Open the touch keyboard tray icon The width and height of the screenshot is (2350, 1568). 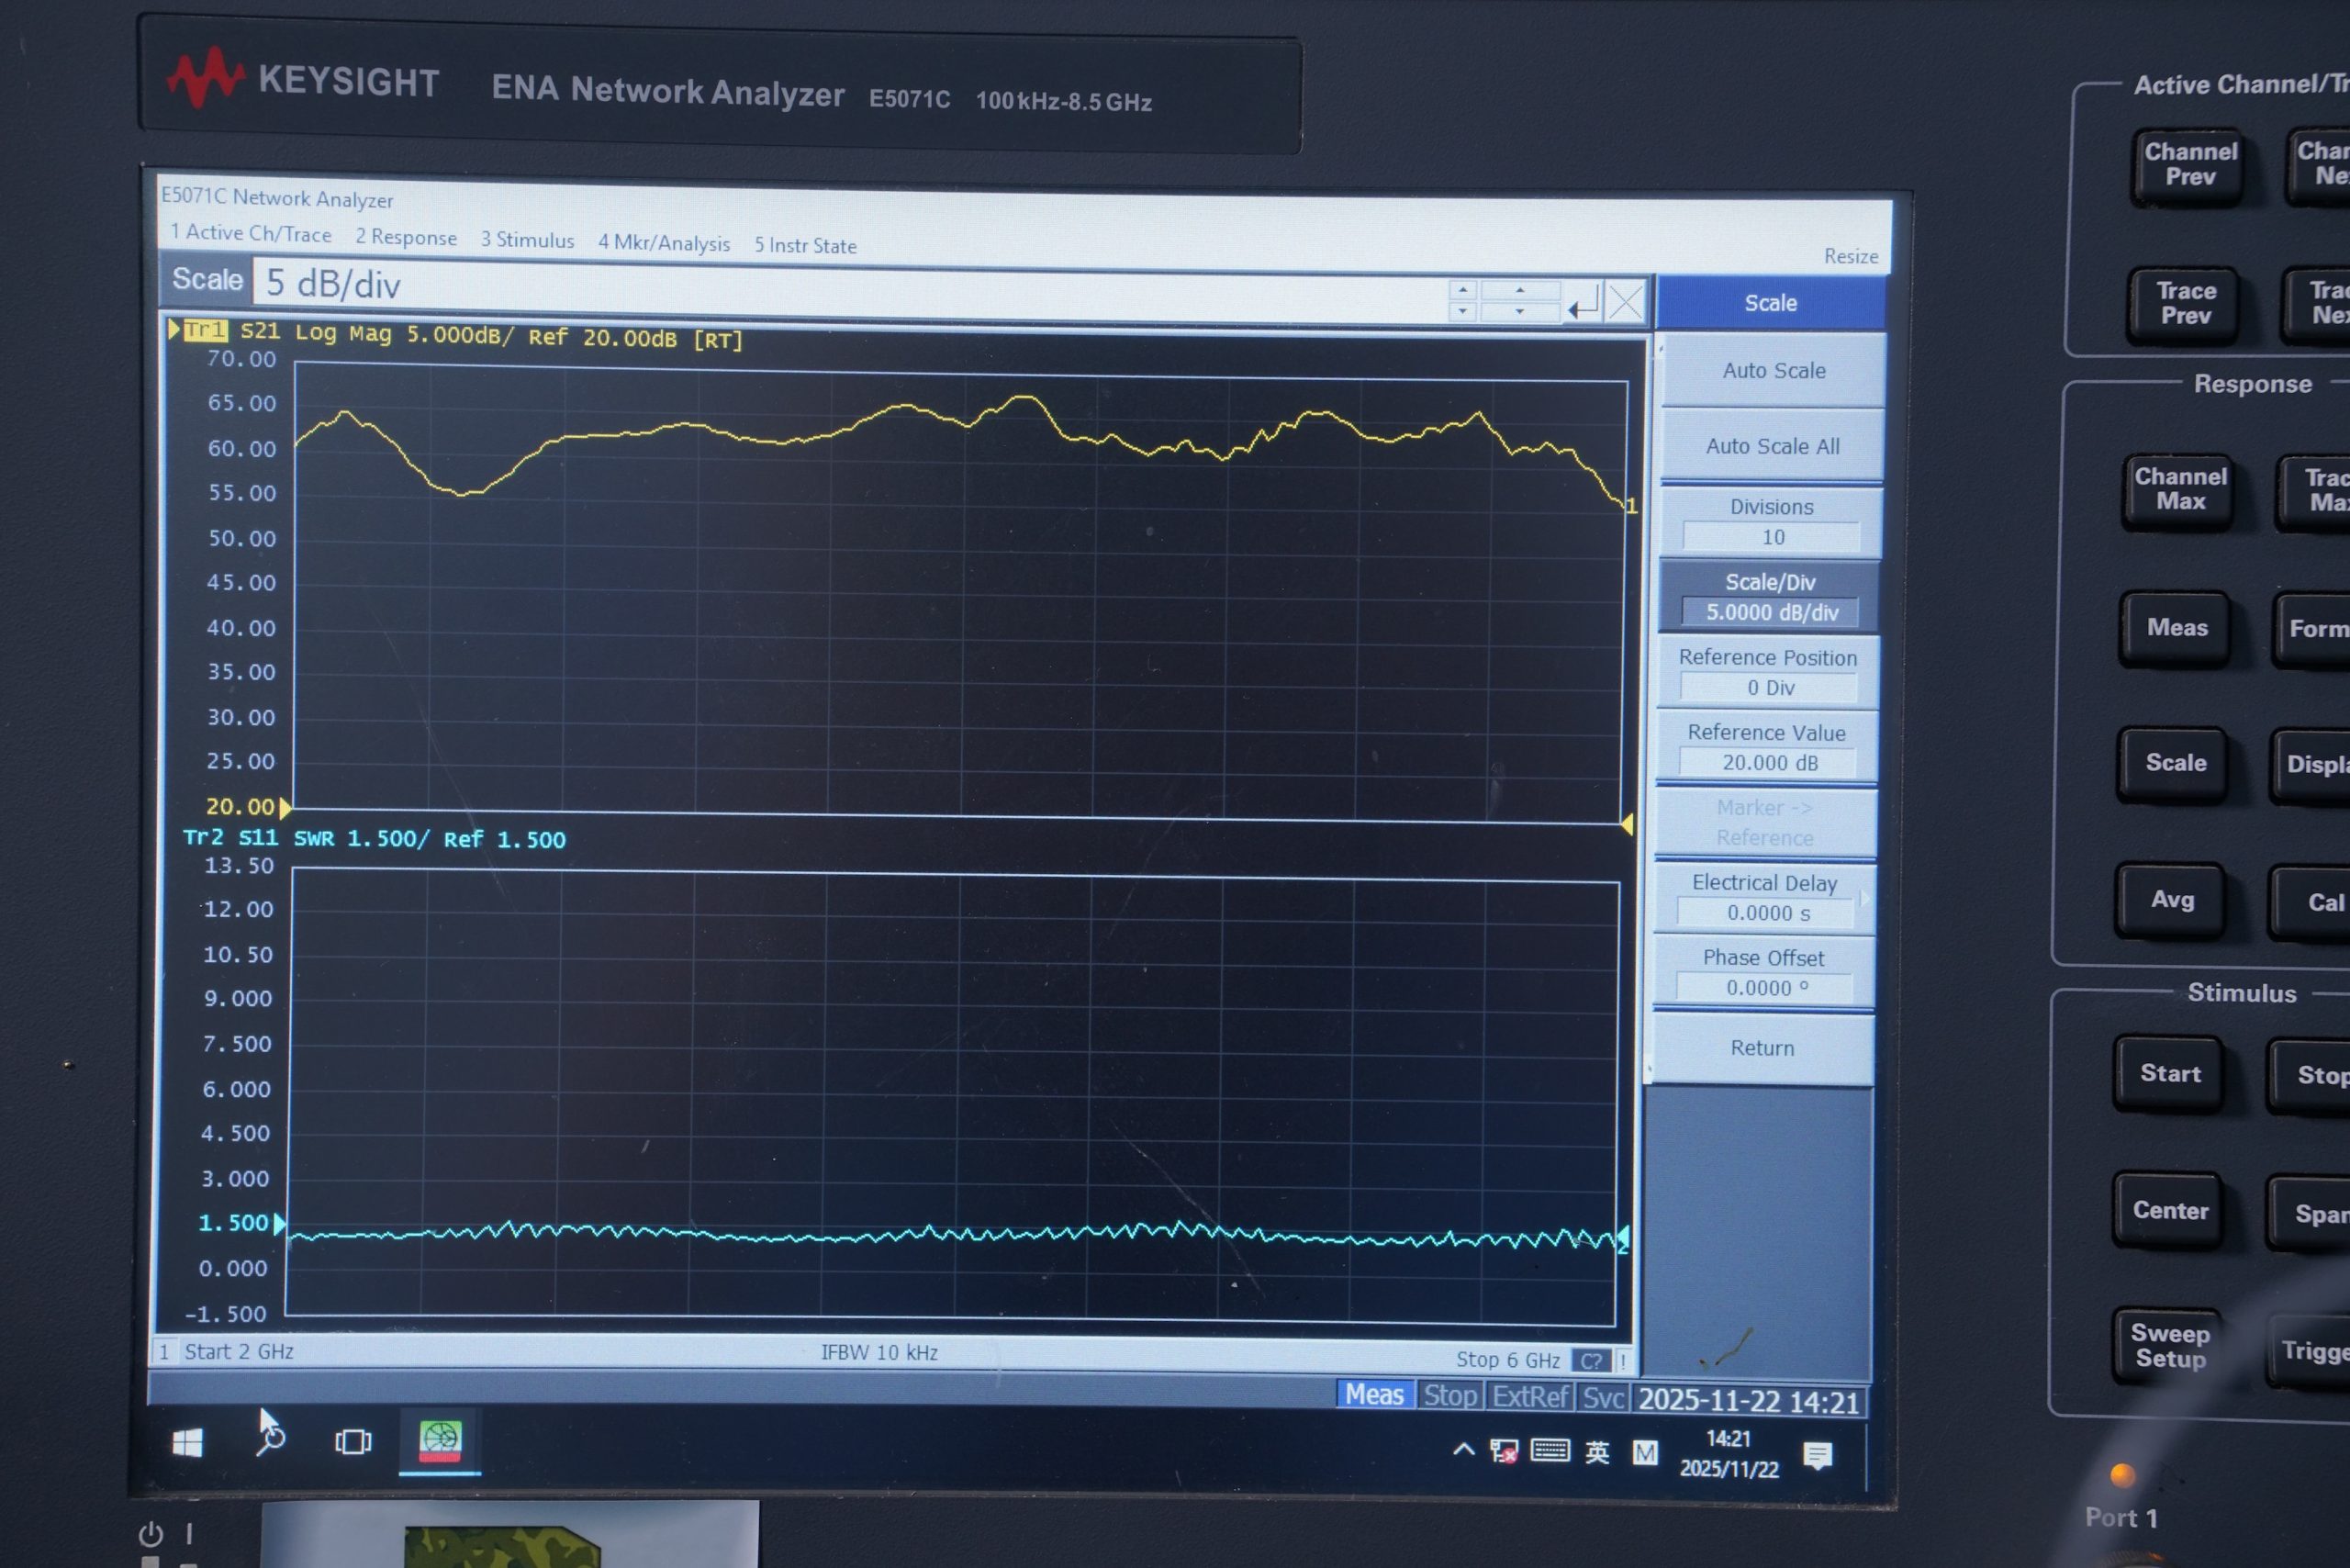[x=1550, y=1450]
